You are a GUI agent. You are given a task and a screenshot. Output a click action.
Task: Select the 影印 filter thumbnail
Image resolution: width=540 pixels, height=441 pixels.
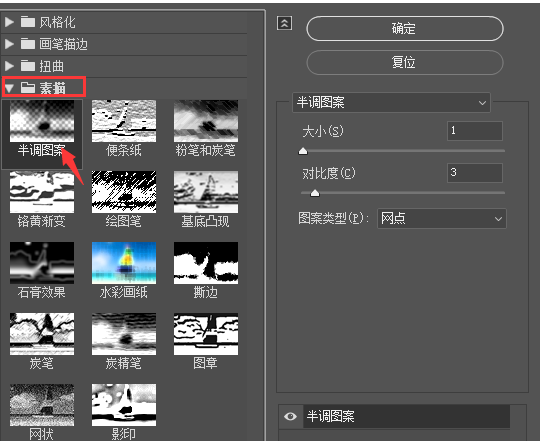(x=124, y=405)
